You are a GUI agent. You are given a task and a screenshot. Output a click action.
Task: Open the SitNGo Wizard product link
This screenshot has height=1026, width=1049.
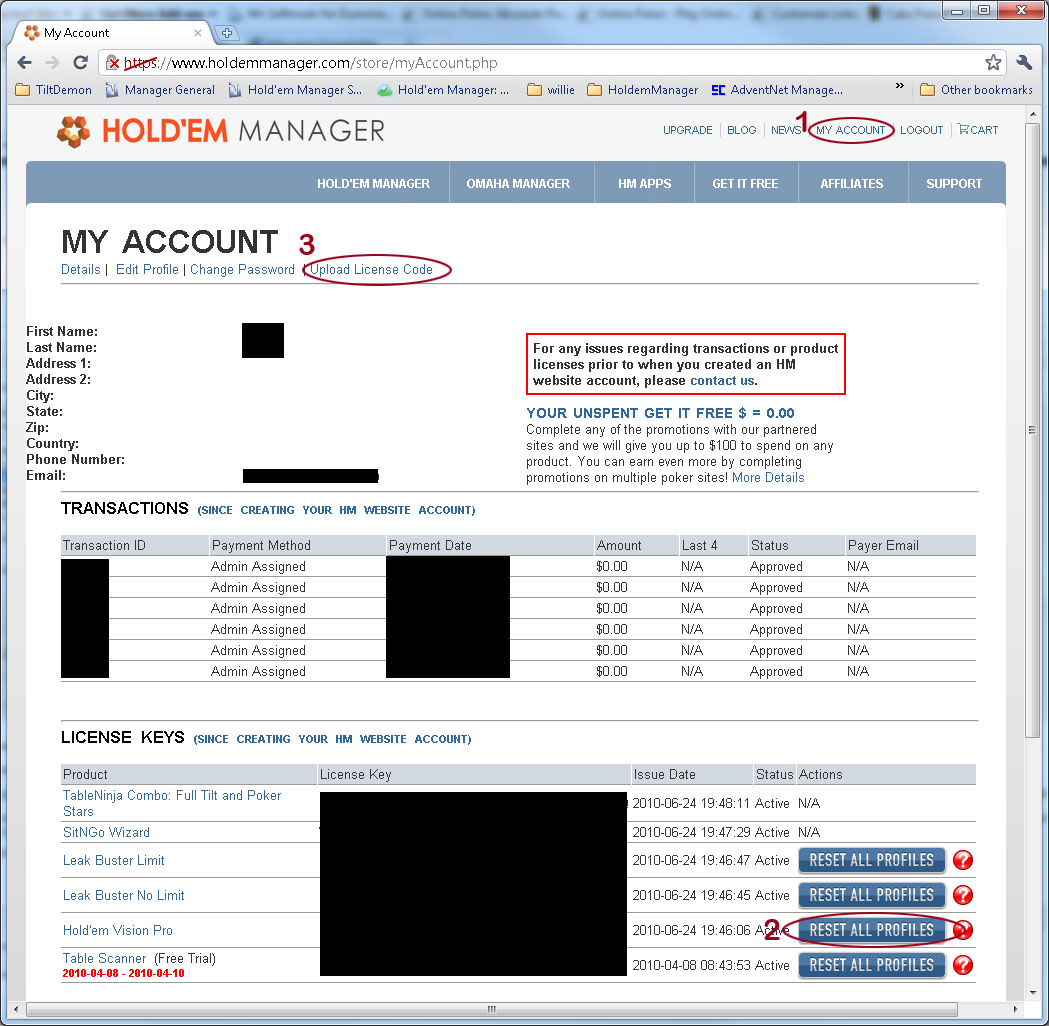click(106, 832)
